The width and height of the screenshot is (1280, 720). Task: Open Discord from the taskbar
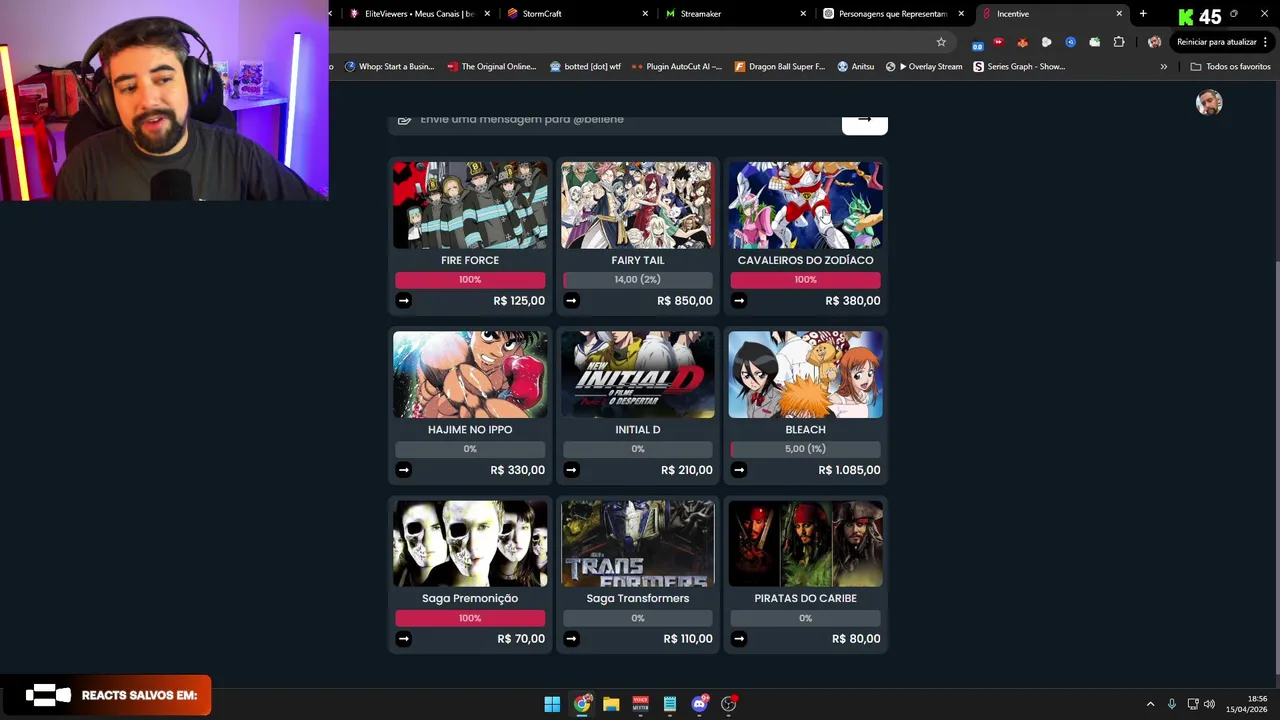tap(699, 704)
